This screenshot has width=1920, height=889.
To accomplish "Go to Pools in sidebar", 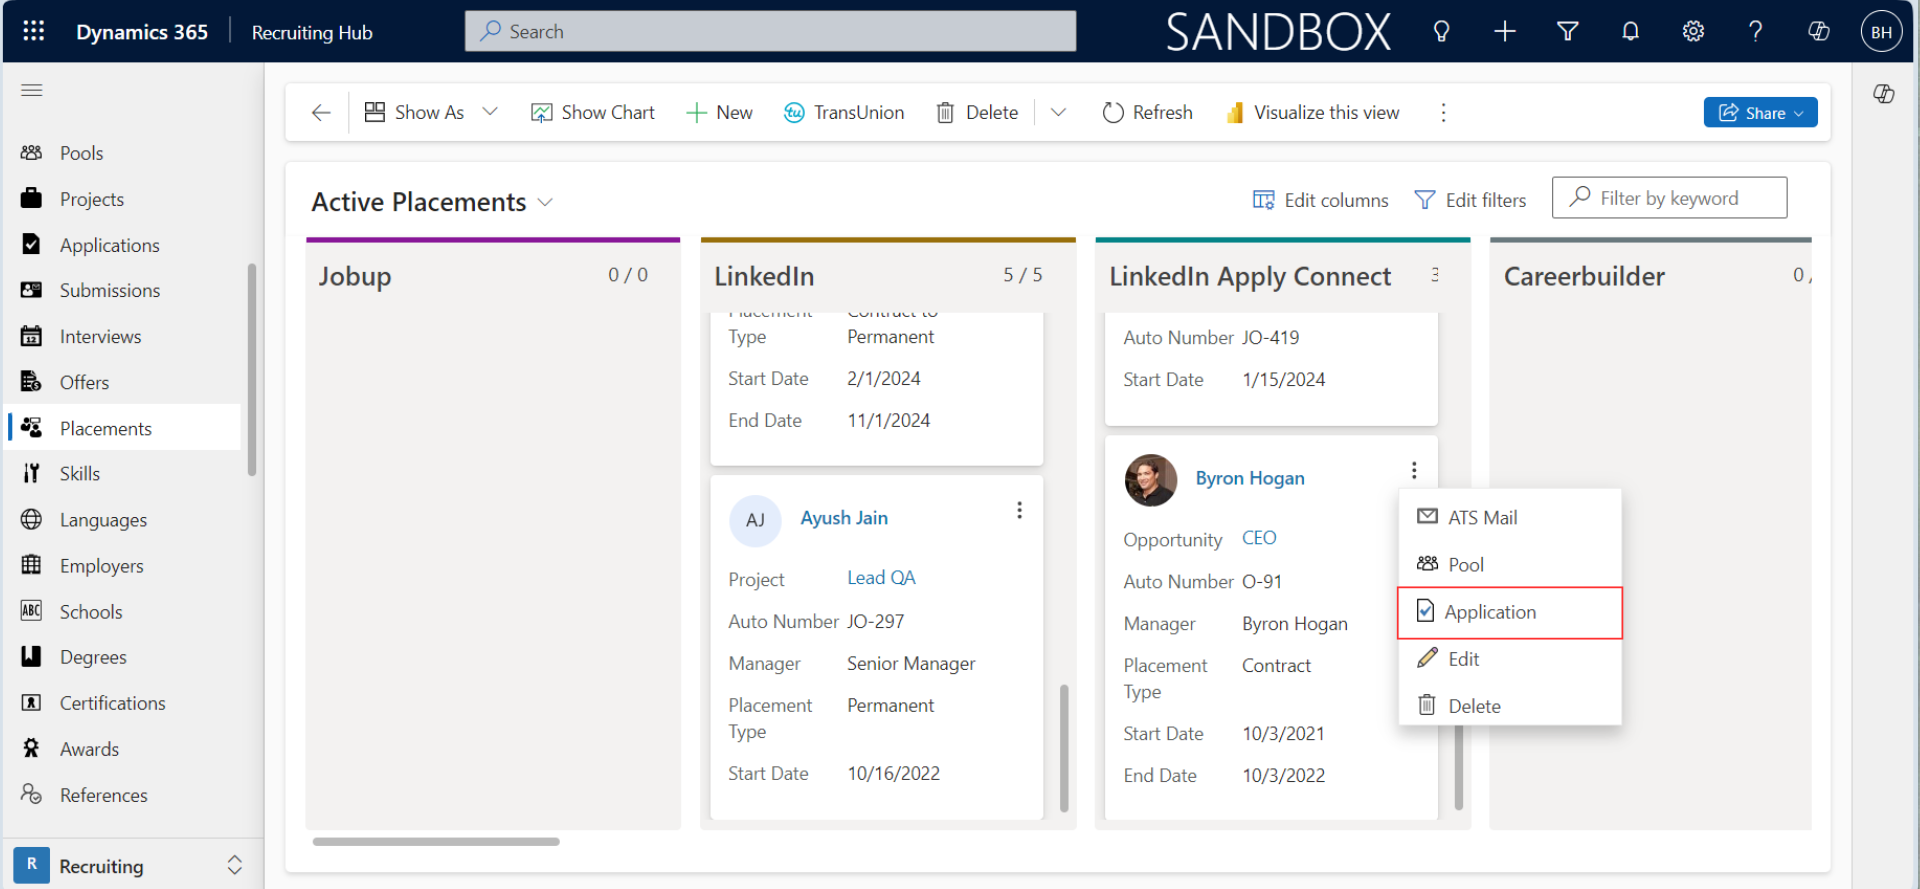I will tap(123, 153).
